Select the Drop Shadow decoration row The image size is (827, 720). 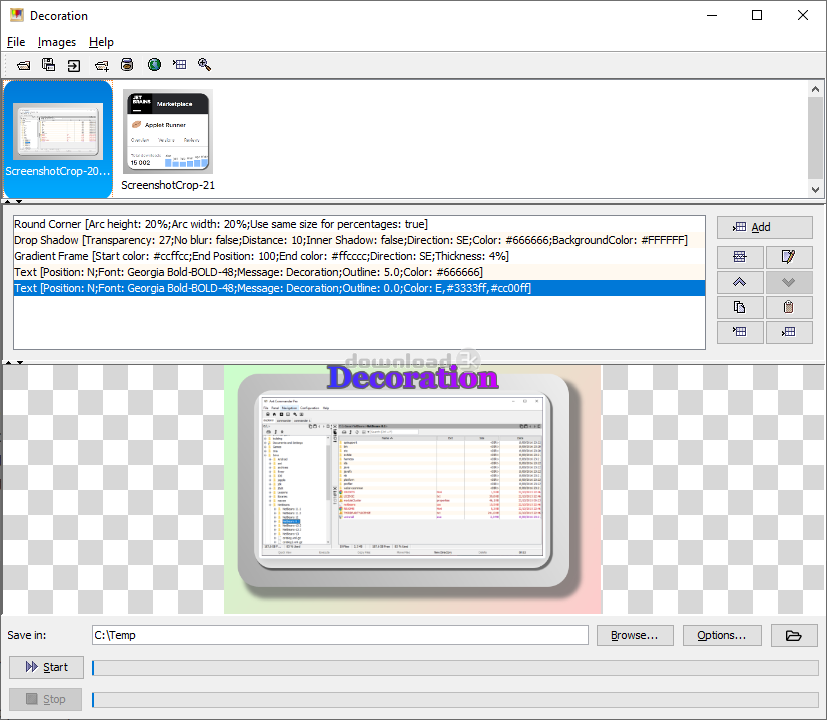tap(359, 240)
